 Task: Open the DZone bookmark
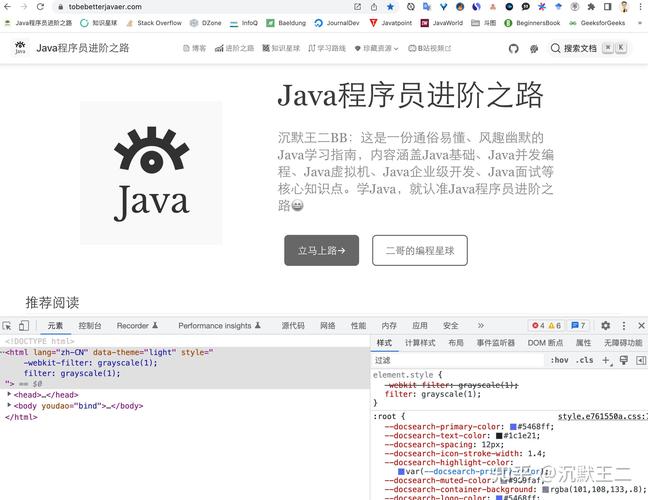coord(205,23)
